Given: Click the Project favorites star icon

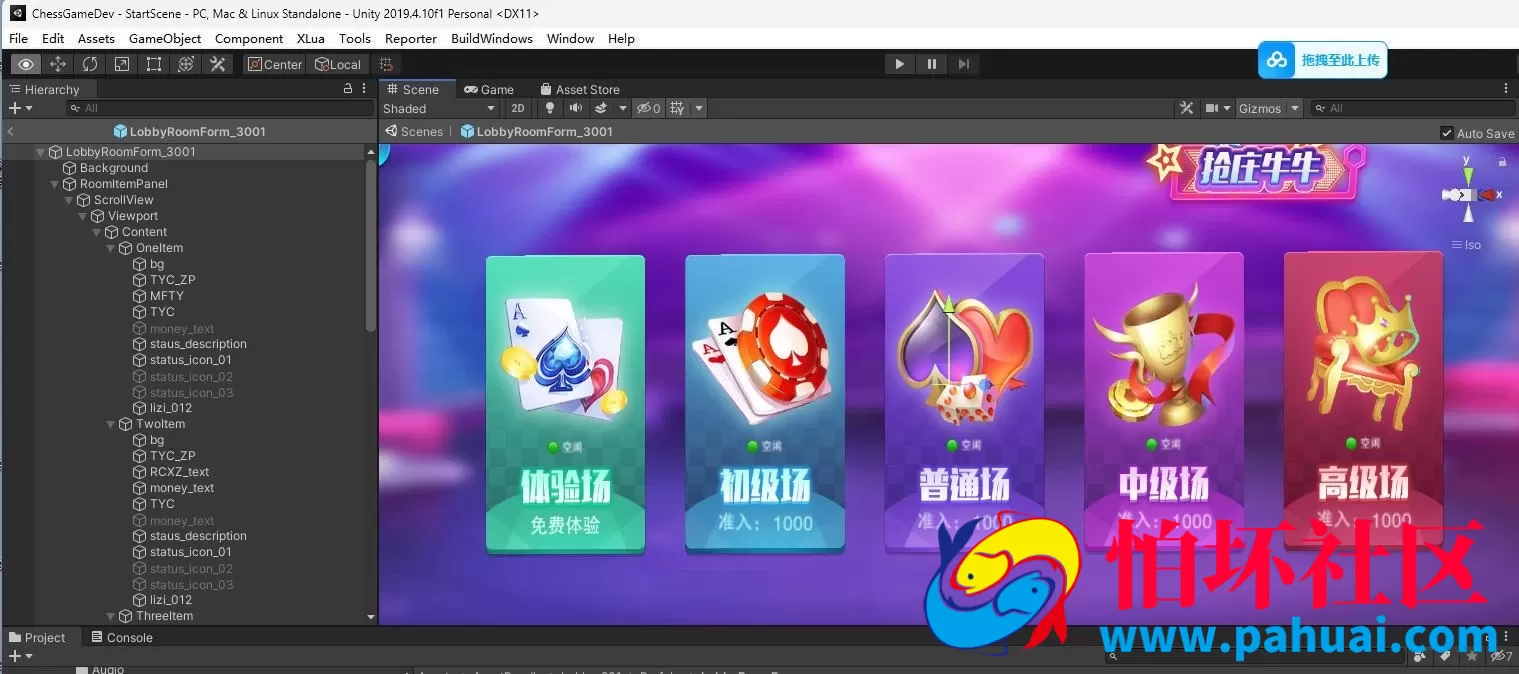Looking at the screenshot, I should (1471, 656).
